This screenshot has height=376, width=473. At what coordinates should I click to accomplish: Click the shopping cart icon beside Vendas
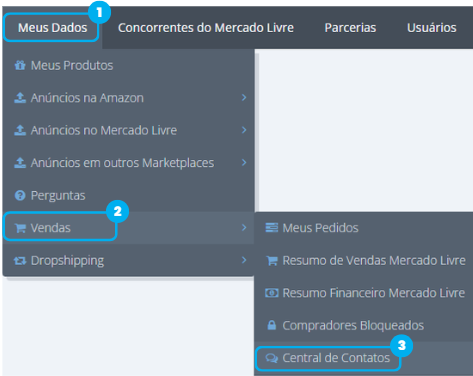20,228
